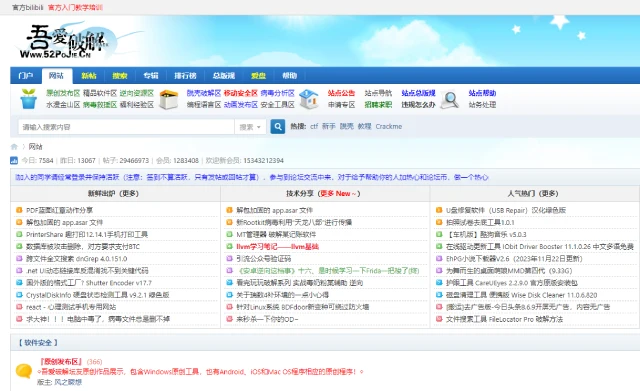Click the large magnifying glass icon
640x391 pixels.
[x=450, y=99]
